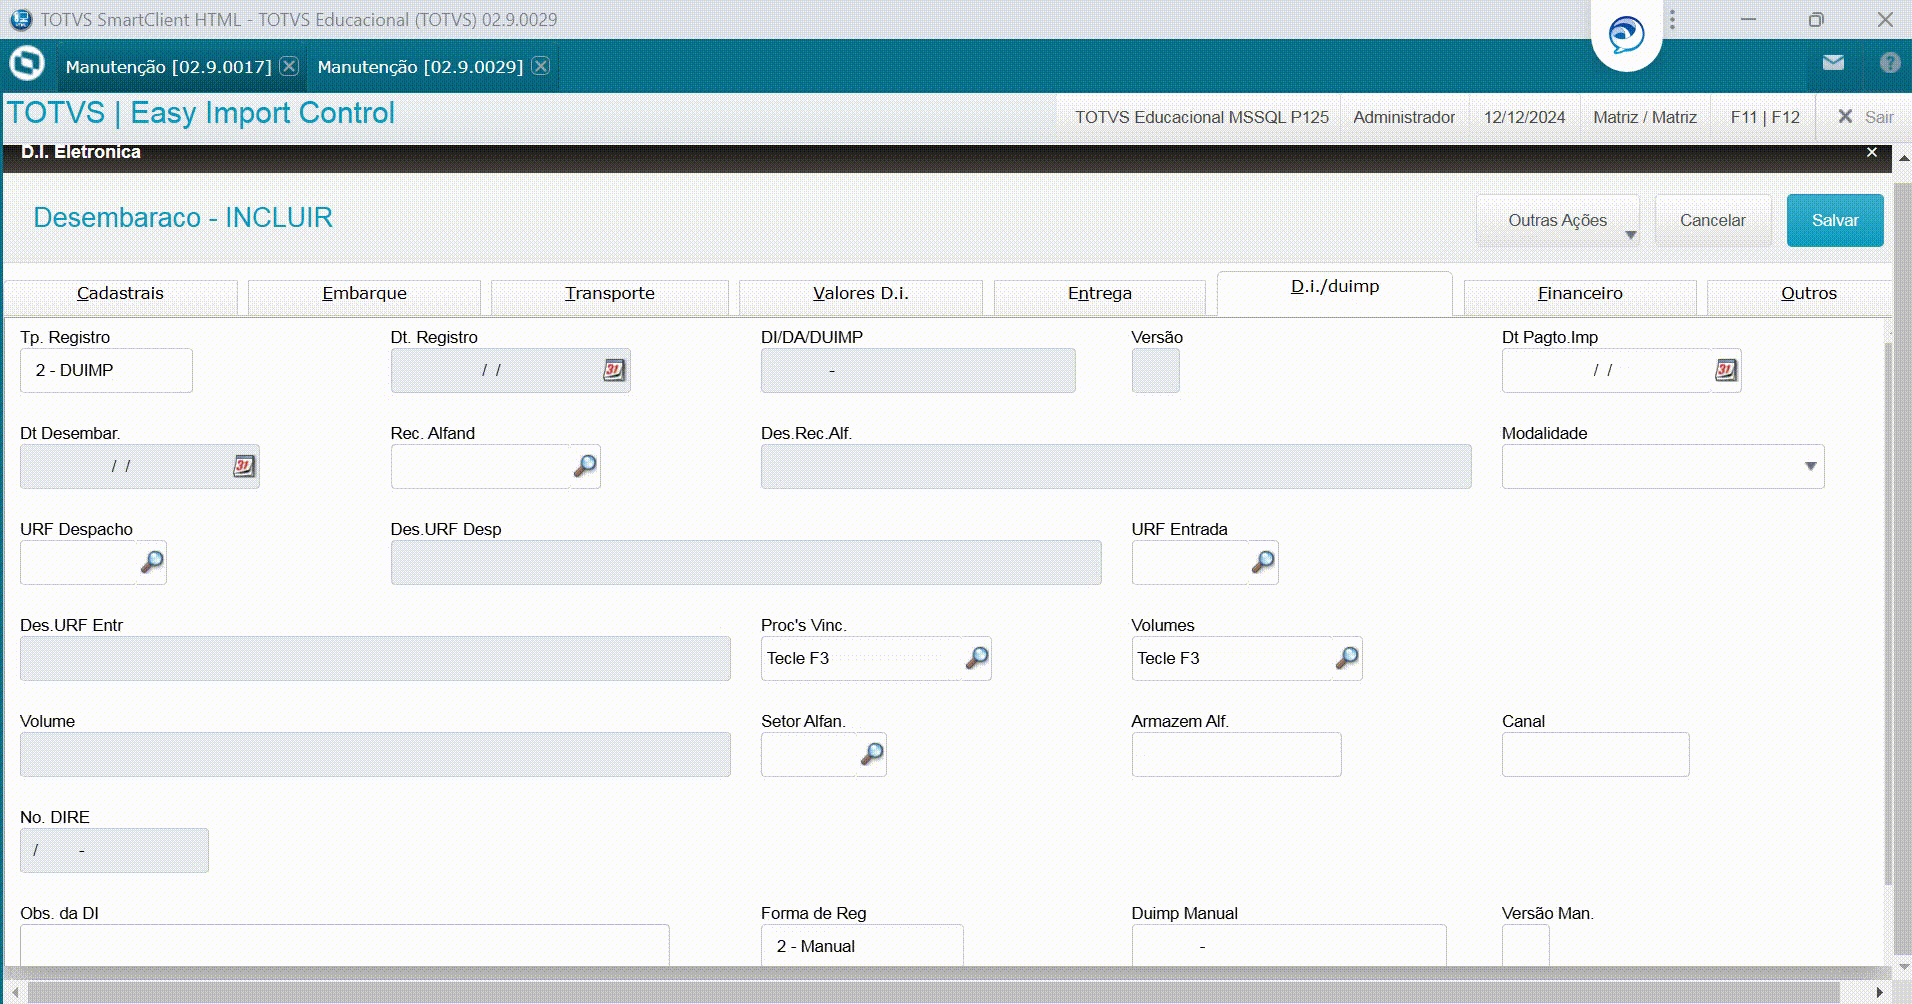The height and width of the screenshot is (1004, 1912).
Task: Open Volumes lookup magnifier
Action: (1347, 658)
